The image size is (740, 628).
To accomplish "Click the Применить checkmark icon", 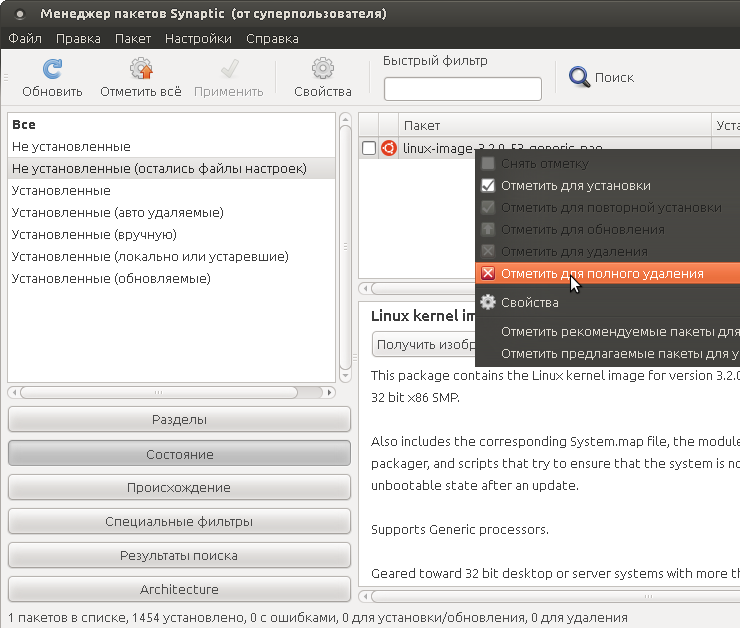I will click(x=228, y=69).
